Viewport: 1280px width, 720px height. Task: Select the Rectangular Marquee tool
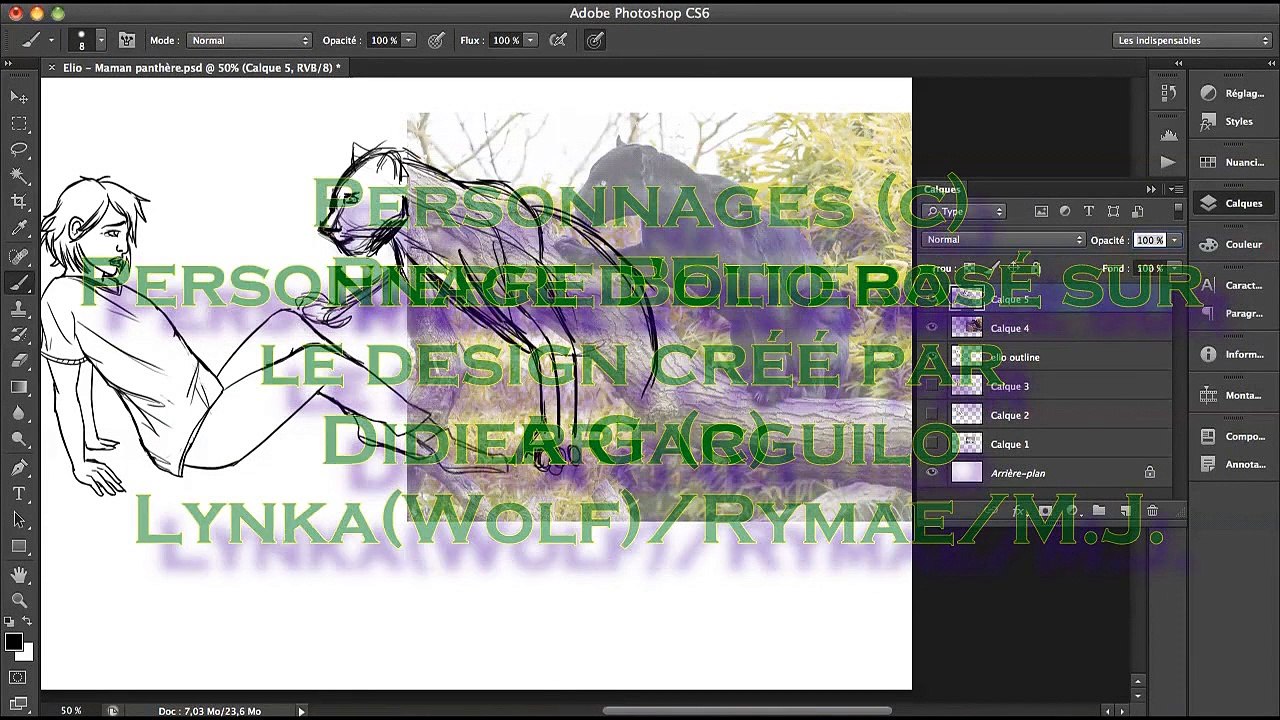(x=19, y=123)
